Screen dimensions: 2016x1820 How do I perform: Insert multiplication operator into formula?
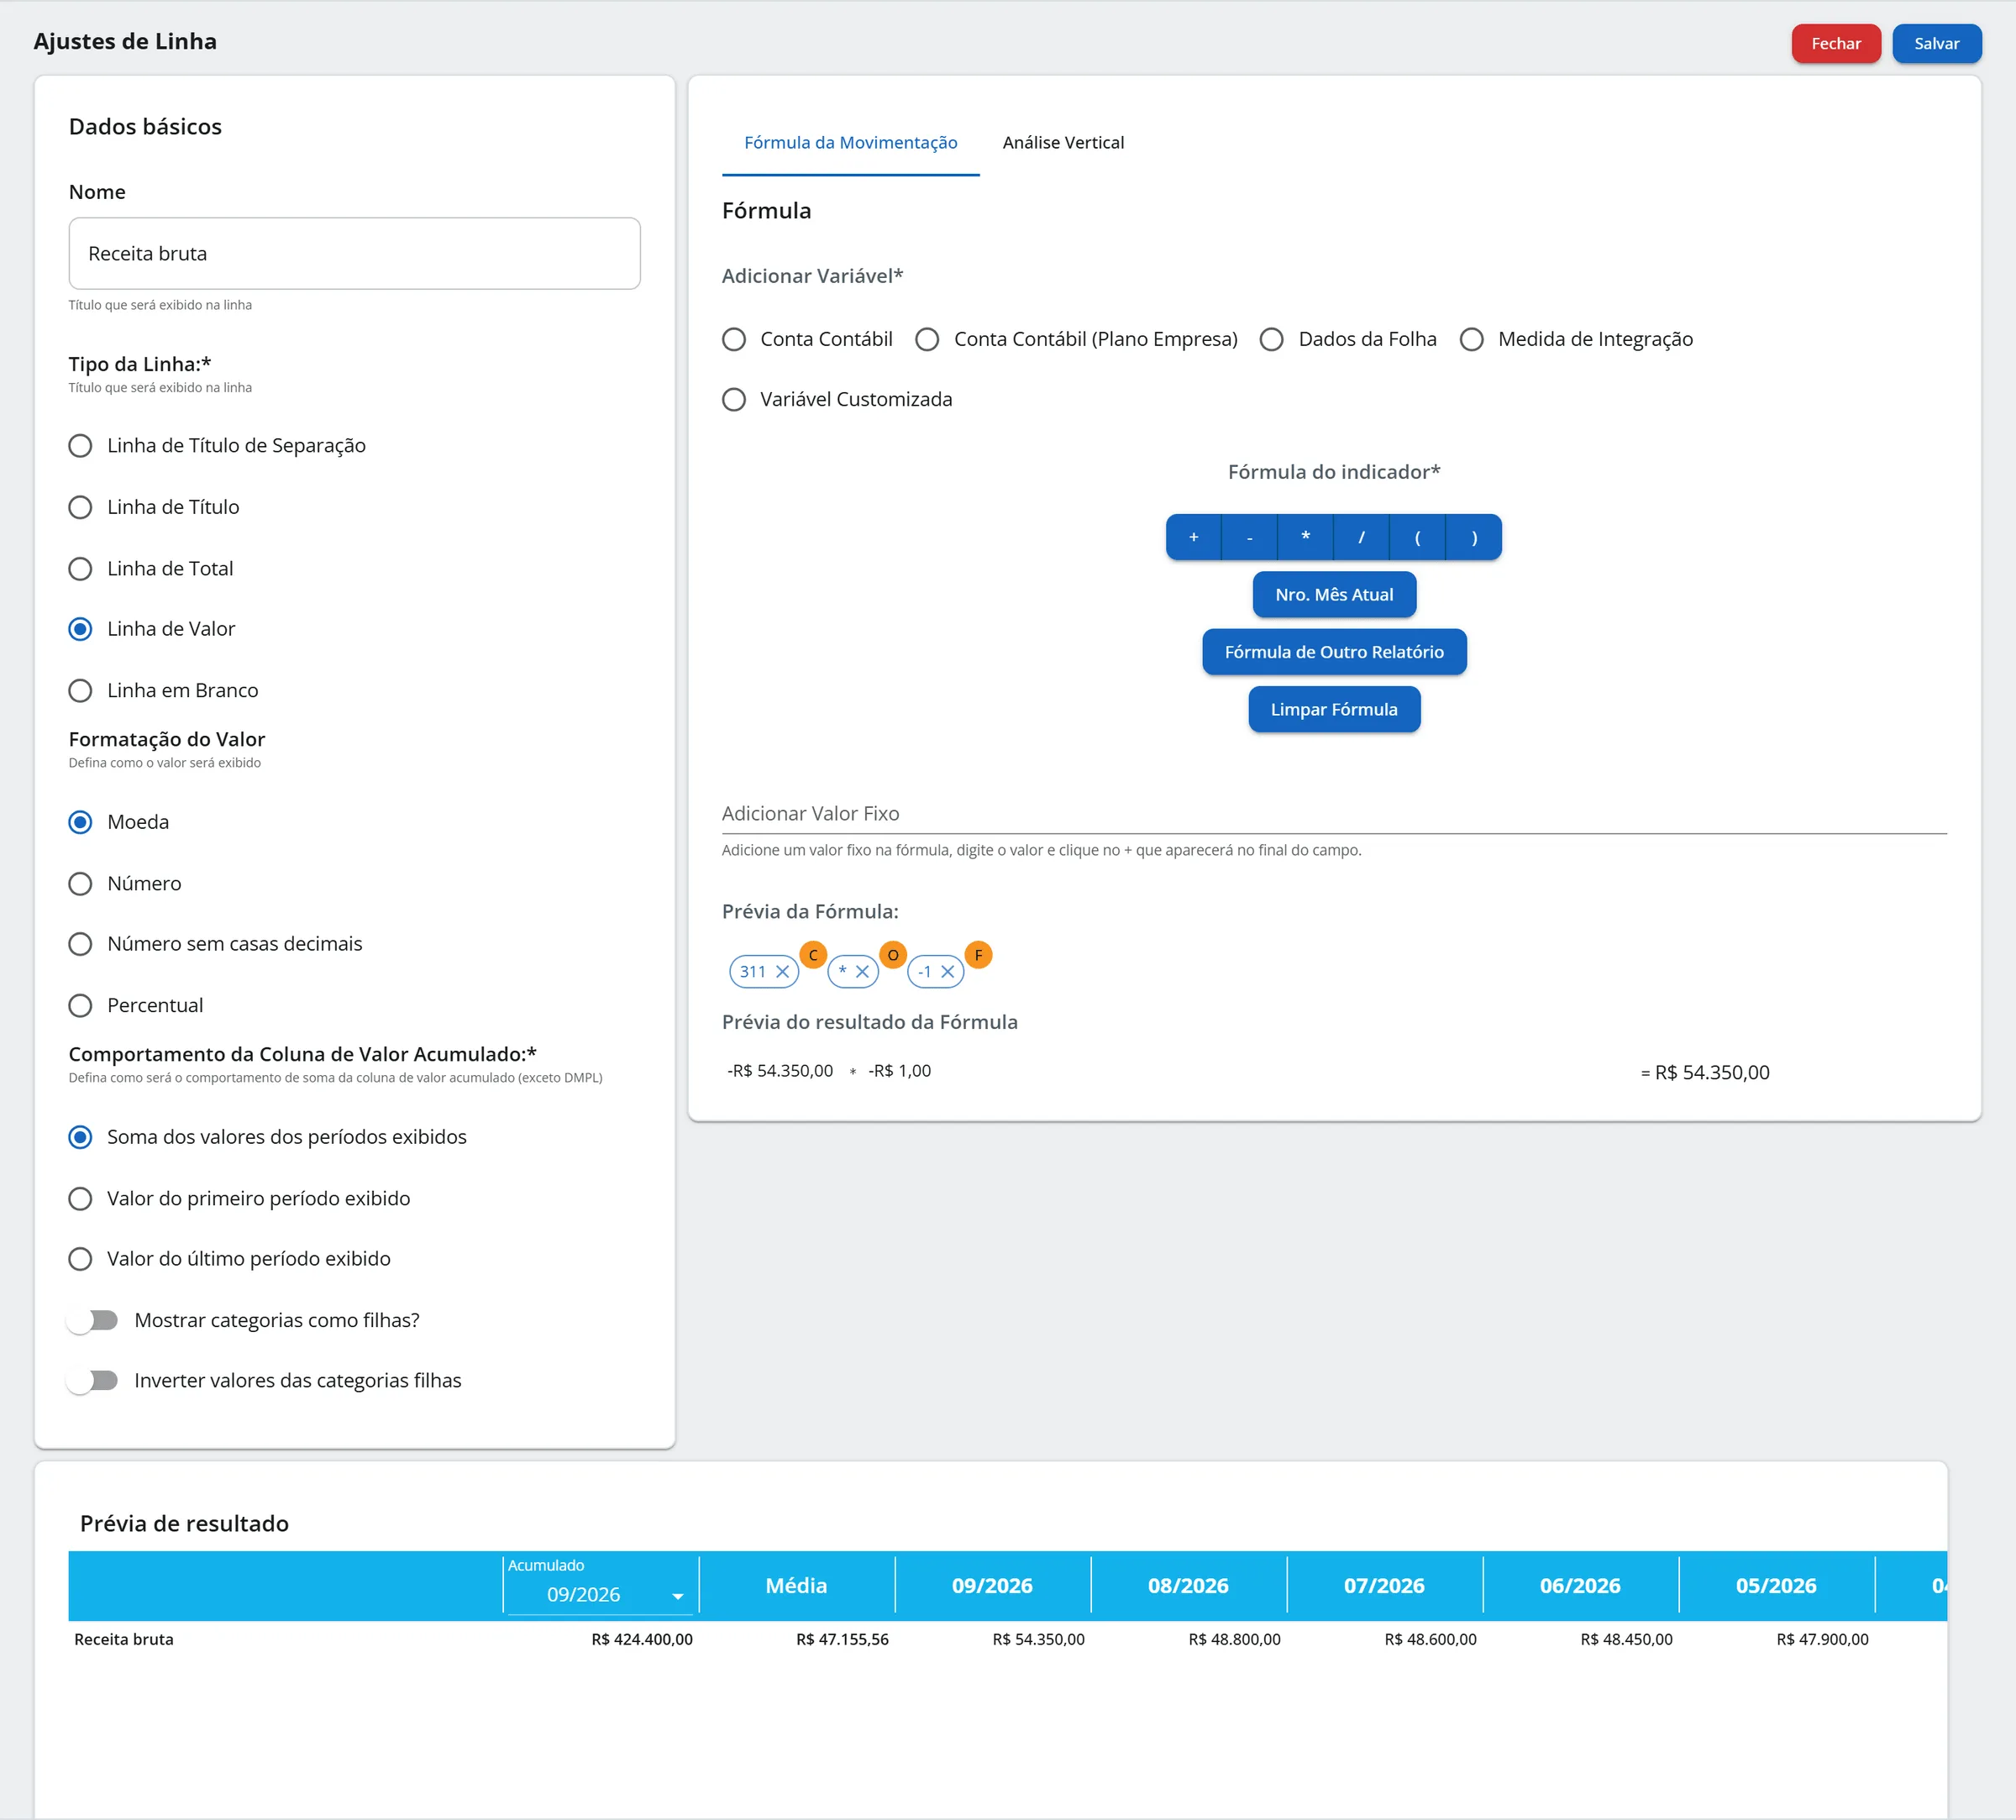(x=1305, y=537)
